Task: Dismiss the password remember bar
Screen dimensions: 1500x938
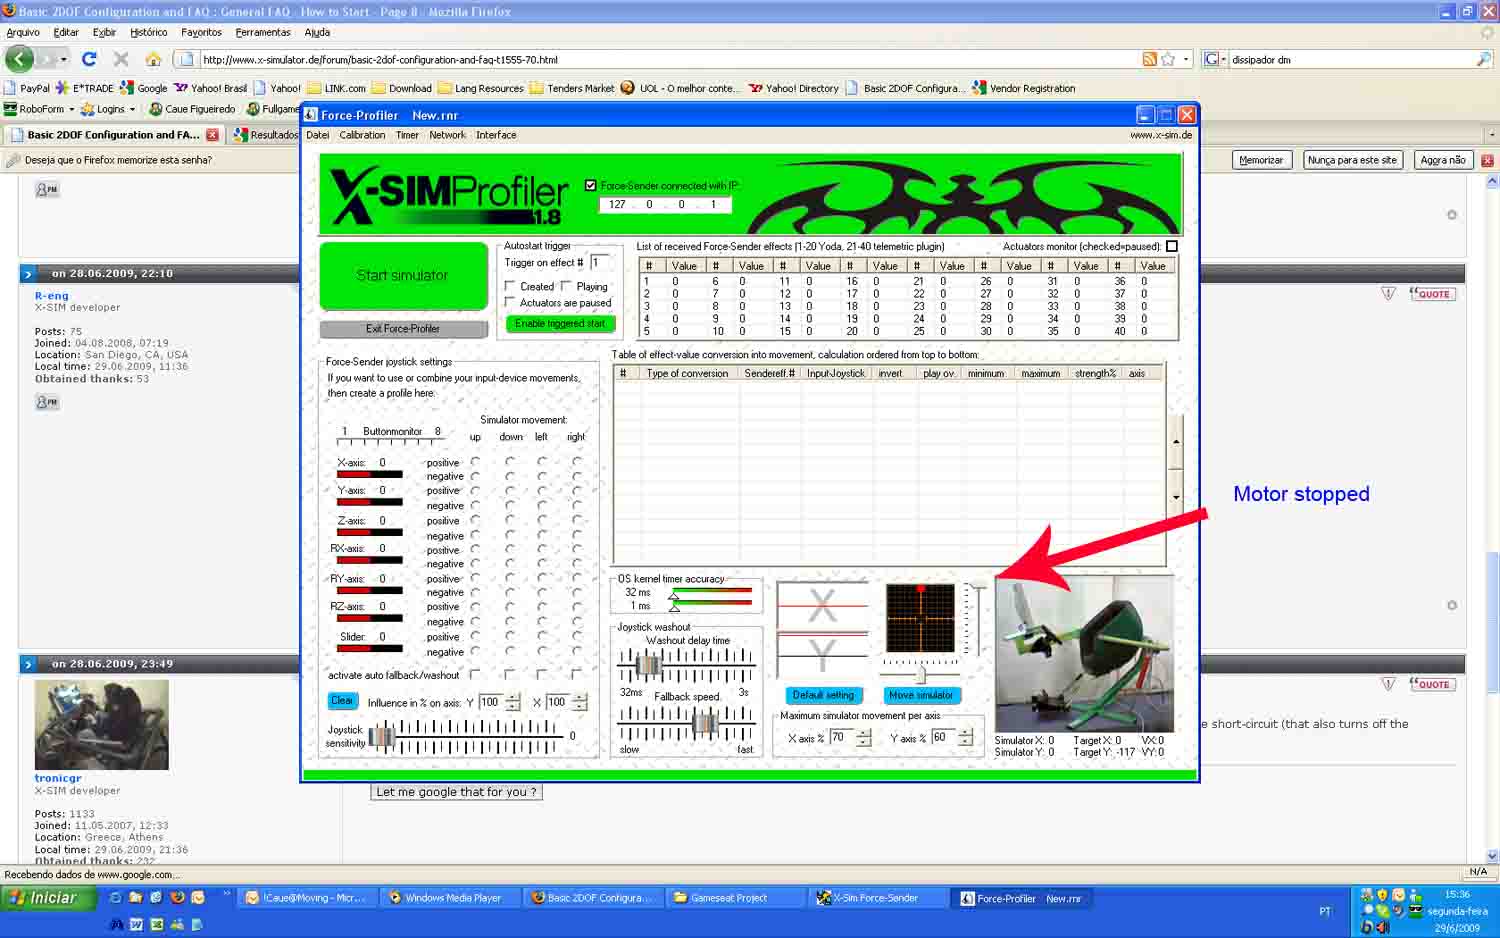Action: pyautogui.click(x=1487, y=160)
